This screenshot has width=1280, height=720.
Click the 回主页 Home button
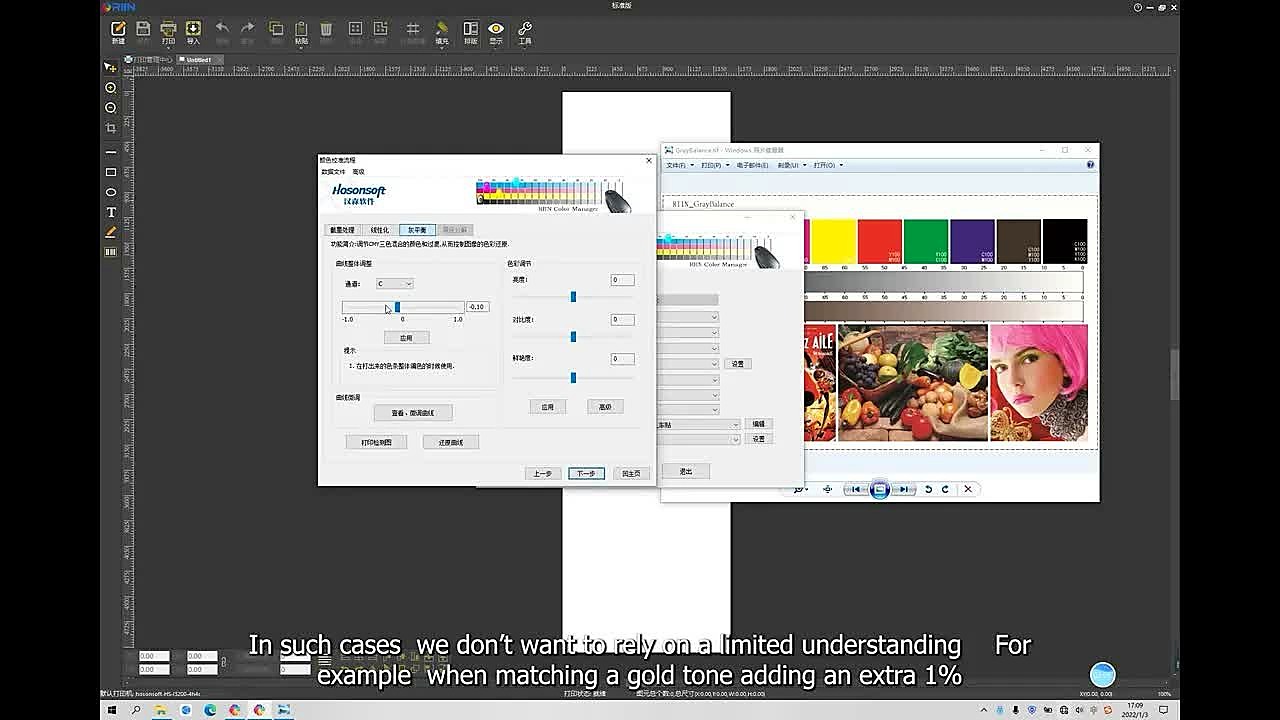[631, 473]
